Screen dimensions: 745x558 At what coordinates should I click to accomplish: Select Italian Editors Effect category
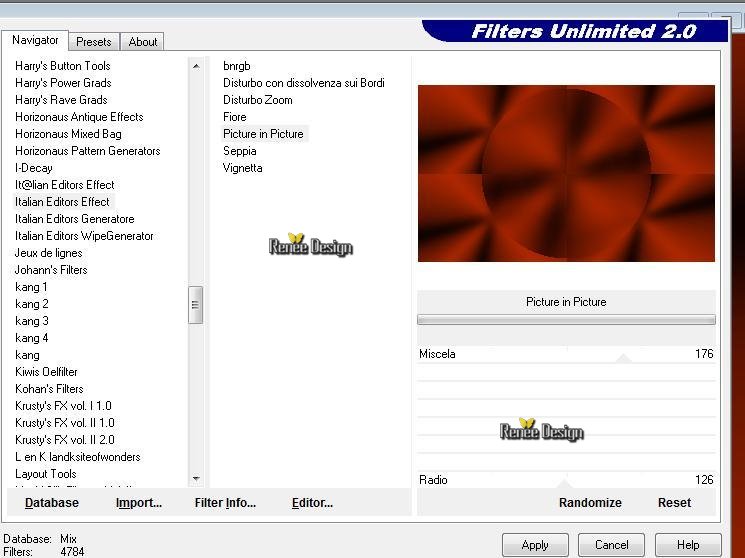[x=62, y=202]
